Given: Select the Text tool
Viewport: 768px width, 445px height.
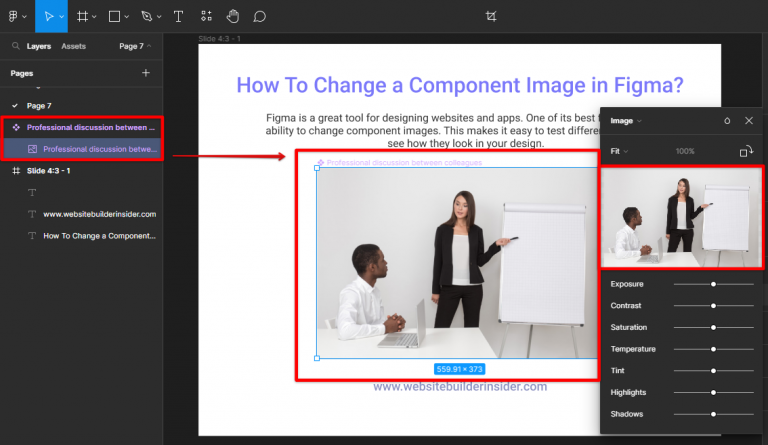Looking at the screenshot, I should coord(178,16).
